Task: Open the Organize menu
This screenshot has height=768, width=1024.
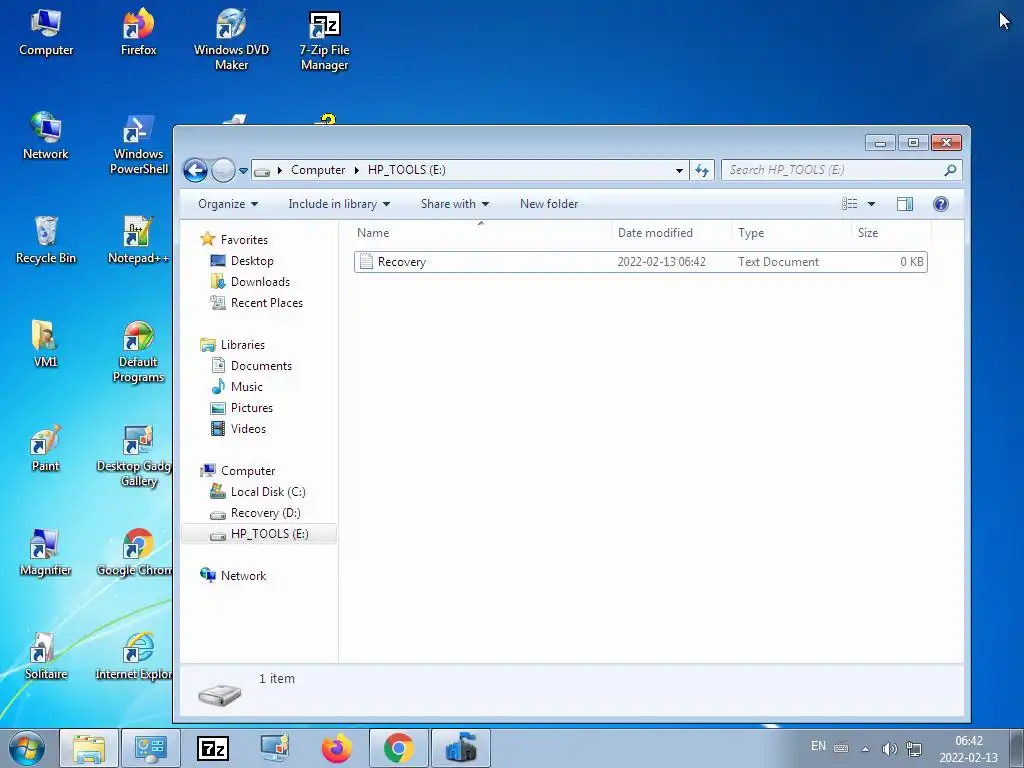Action: 228,204
